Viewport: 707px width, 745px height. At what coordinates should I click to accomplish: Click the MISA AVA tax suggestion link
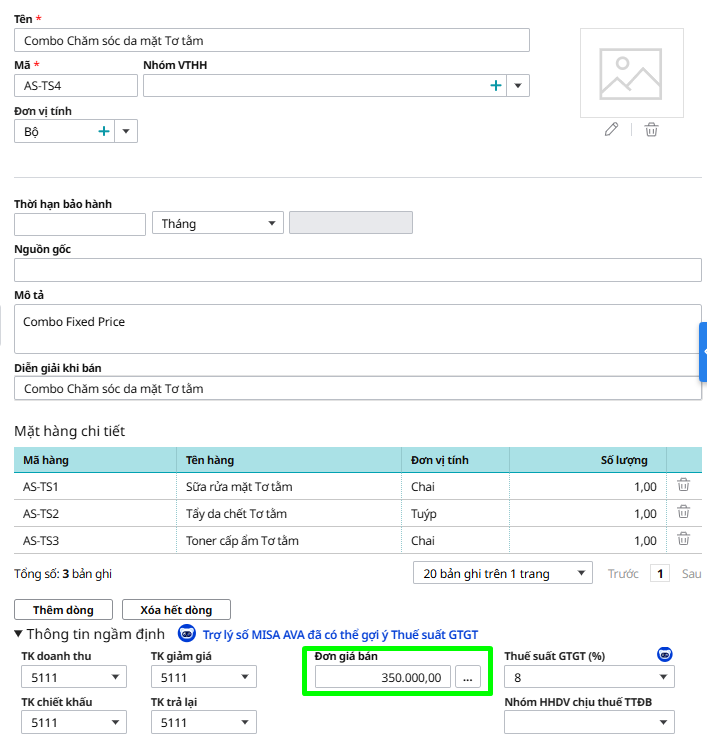[340, 635]
